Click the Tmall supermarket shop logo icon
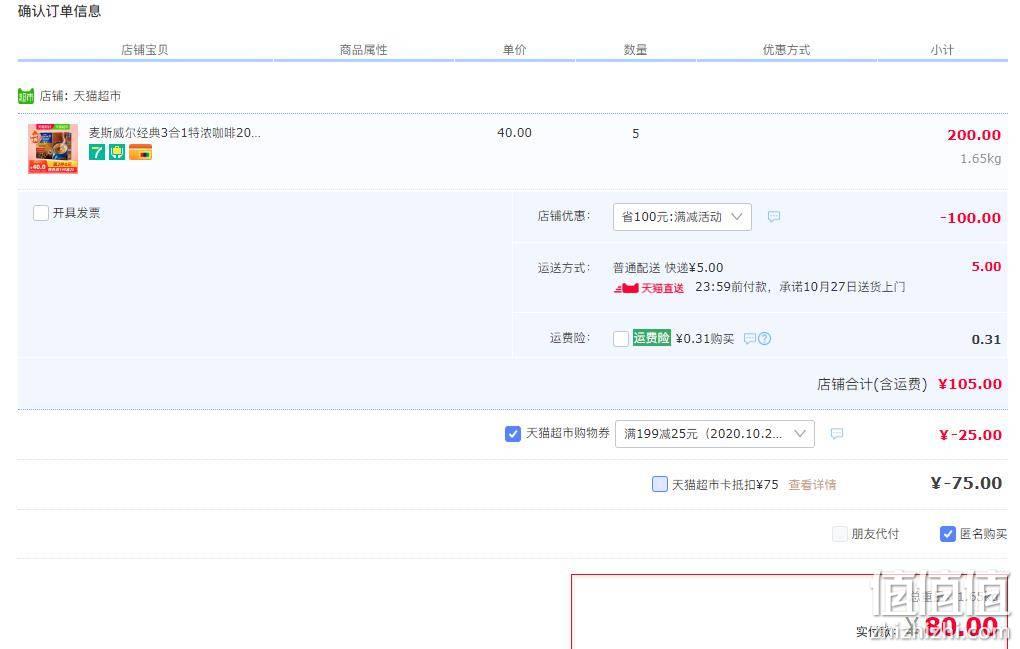The height and width of the screenshot is (649, 1020). click(x=25, y=96)
